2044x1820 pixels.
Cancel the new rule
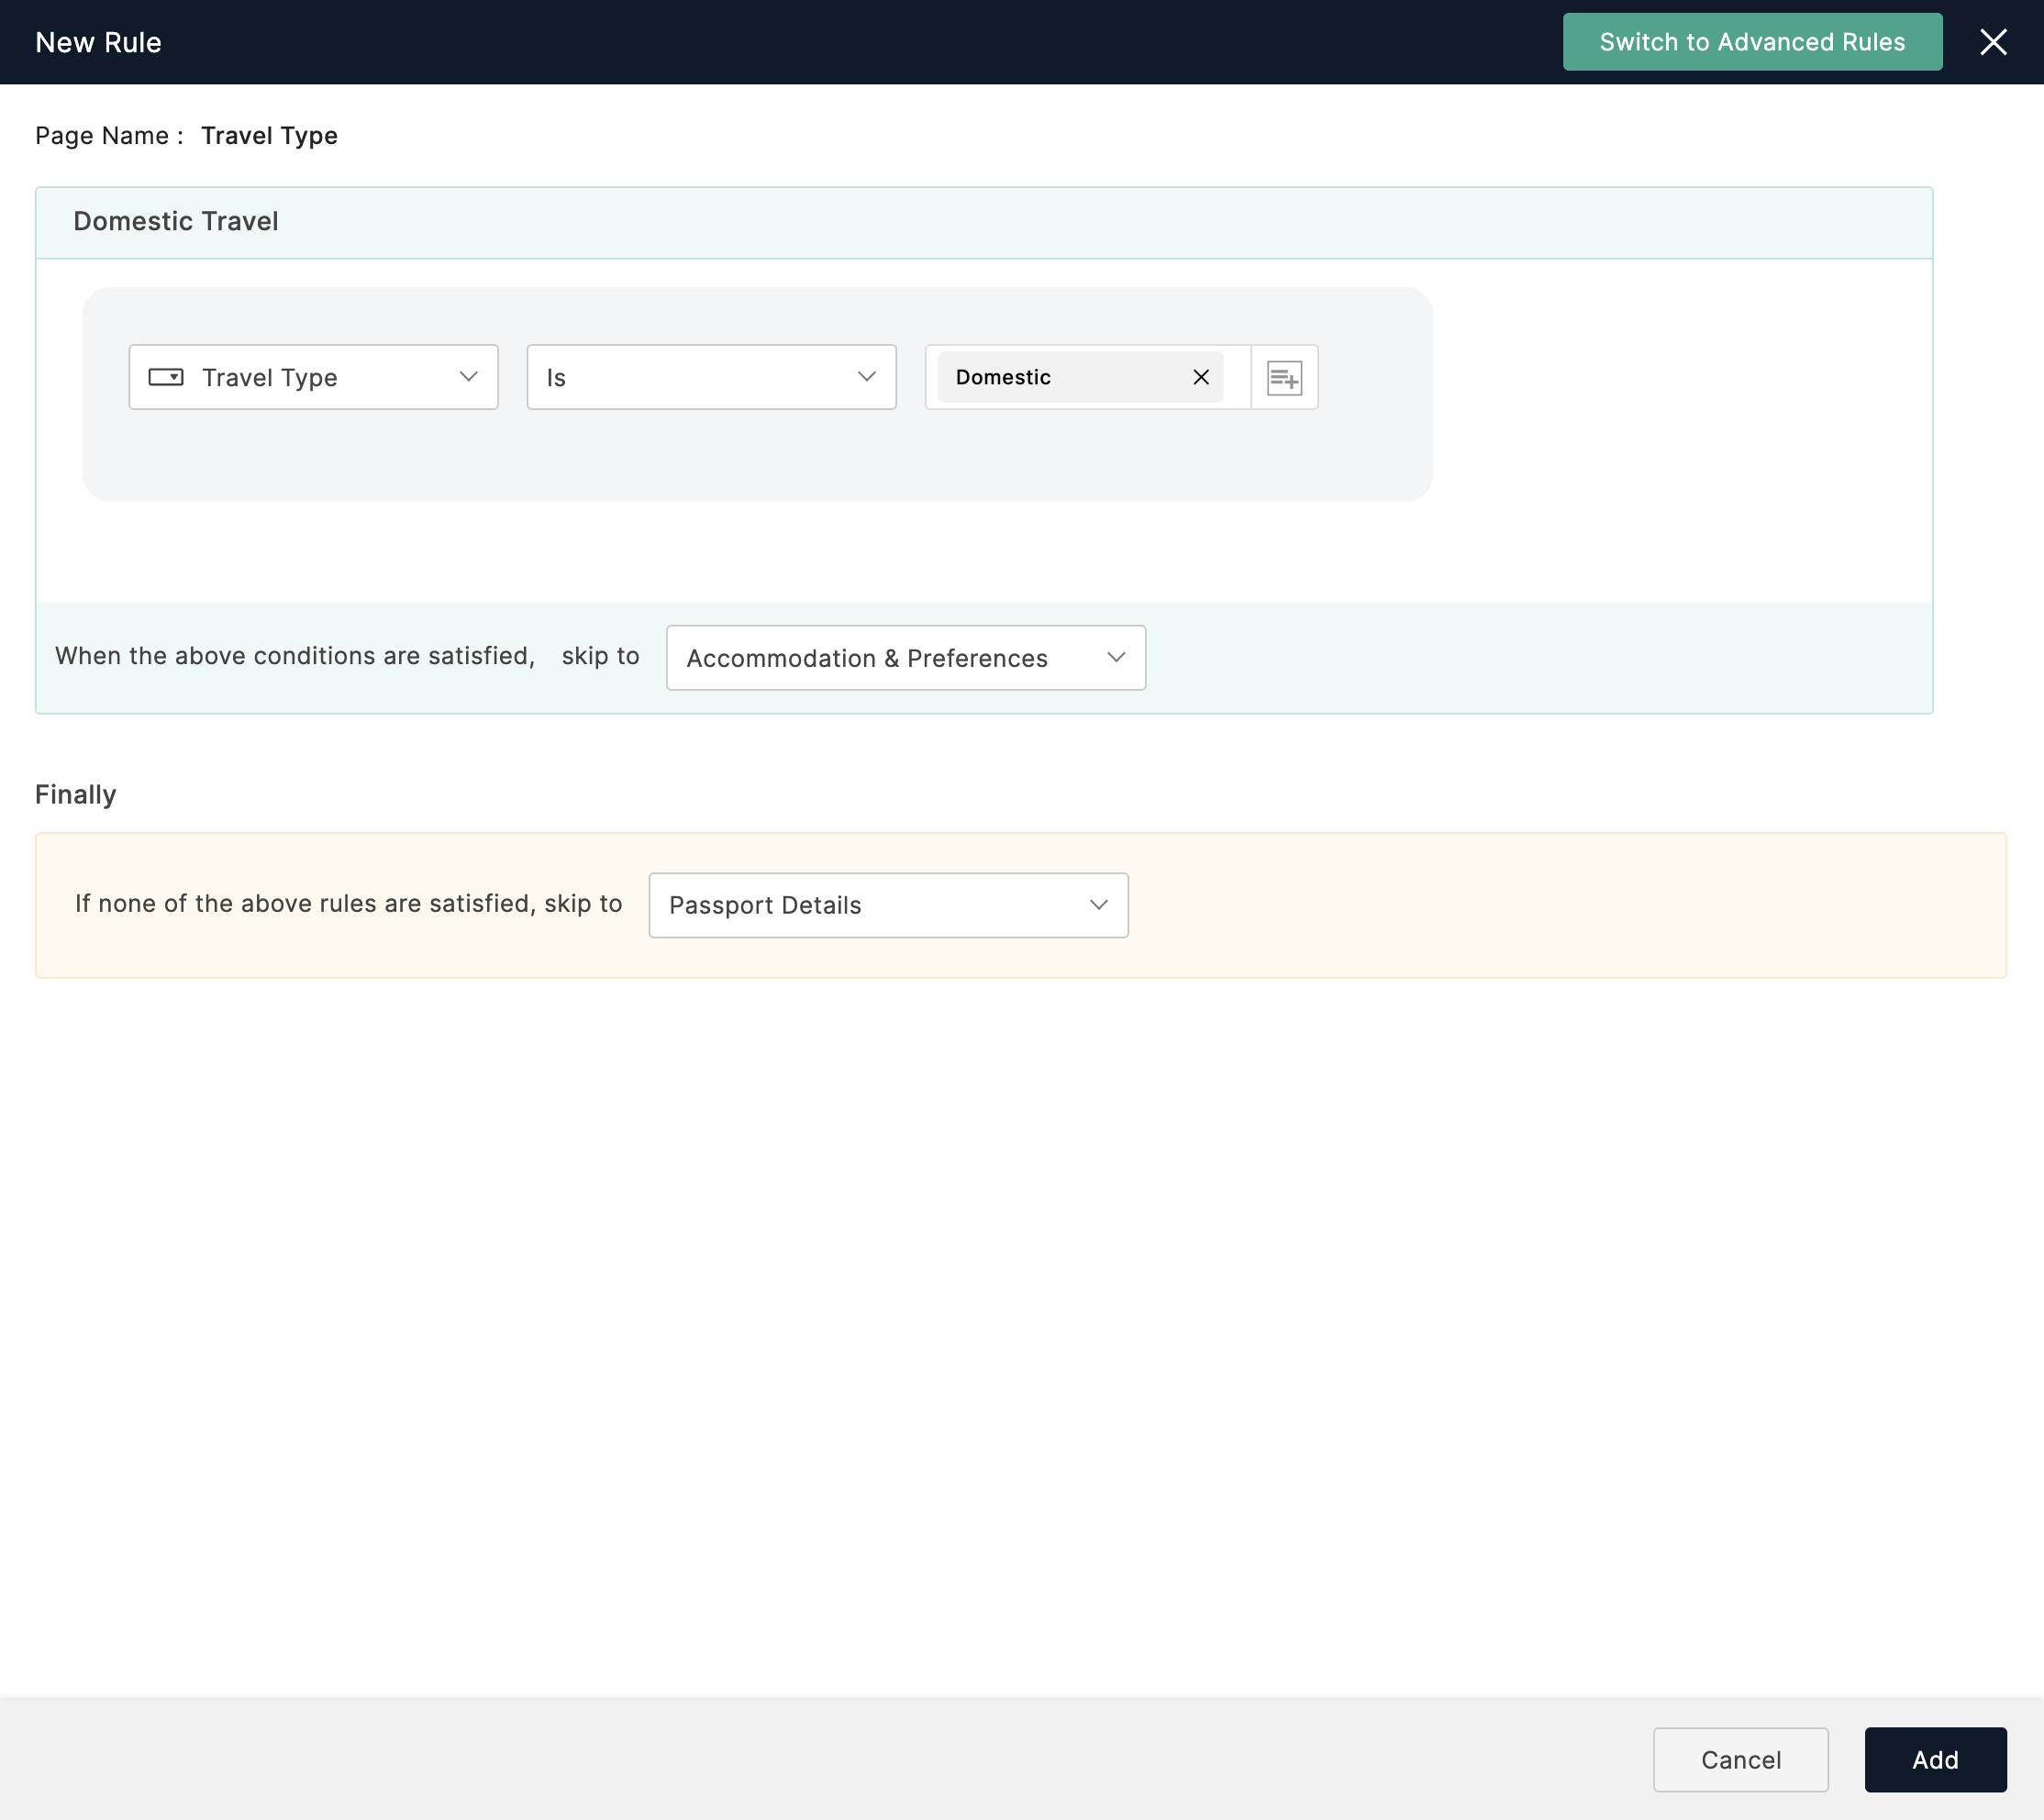coord(1740,1759)
